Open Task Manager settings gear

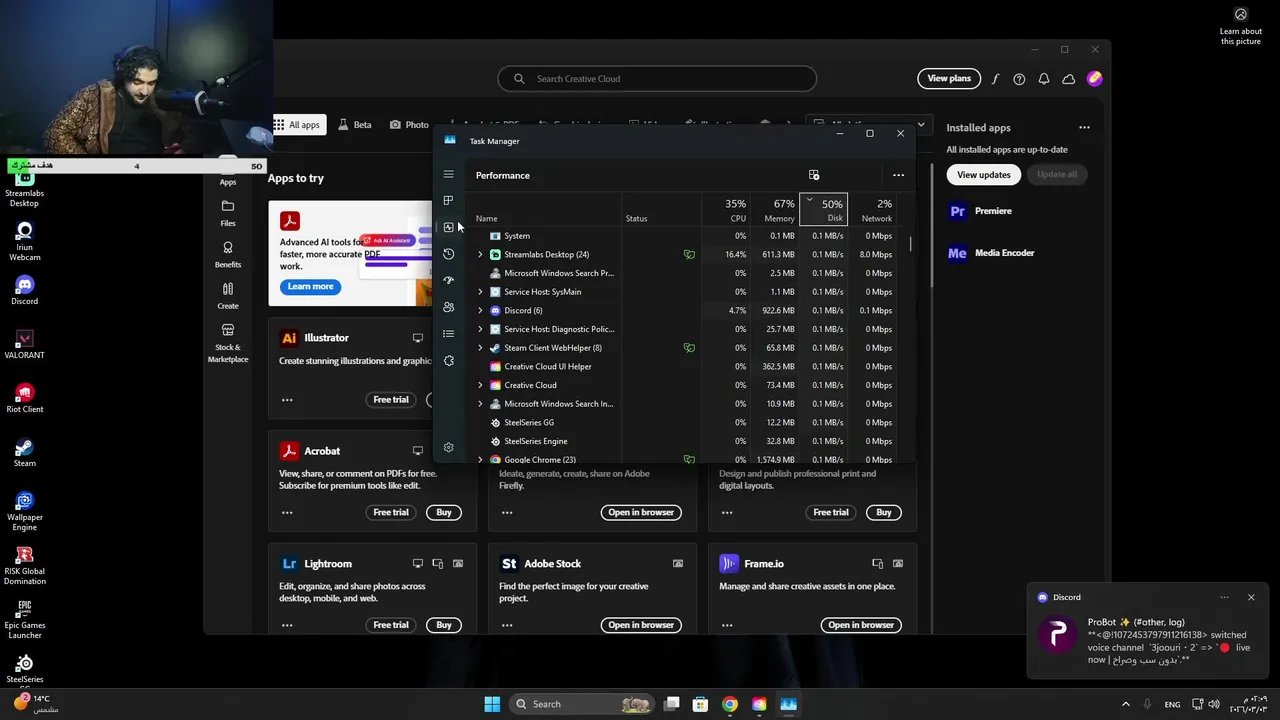pos(448,447)
